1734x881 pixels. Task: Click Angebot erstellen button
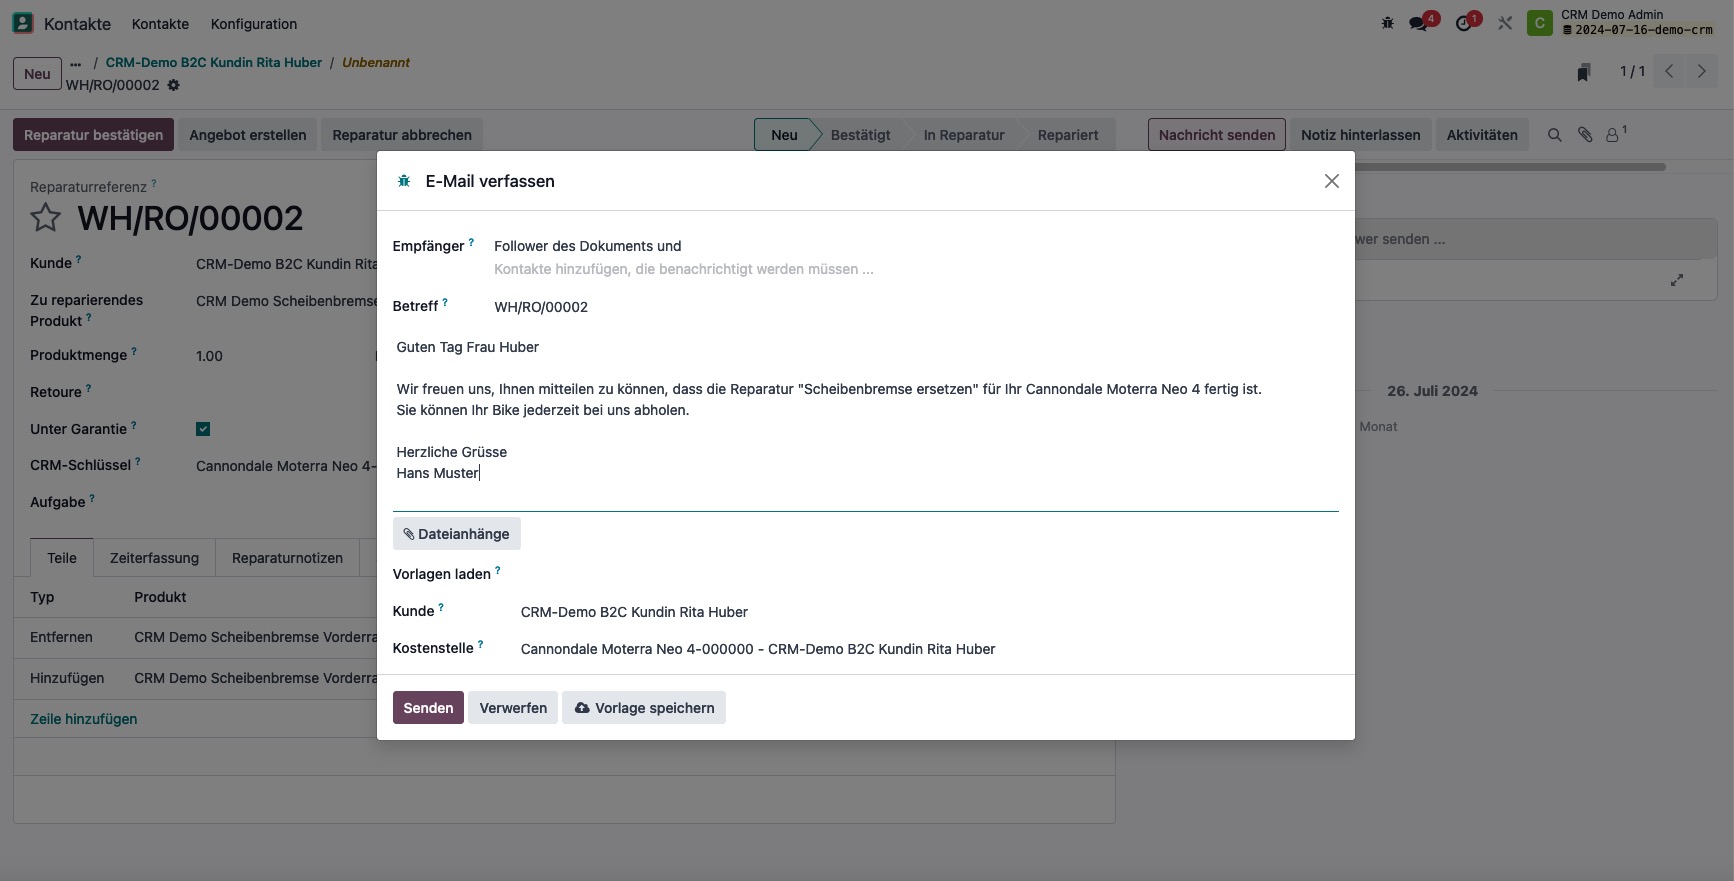click(x=248, y=135)
